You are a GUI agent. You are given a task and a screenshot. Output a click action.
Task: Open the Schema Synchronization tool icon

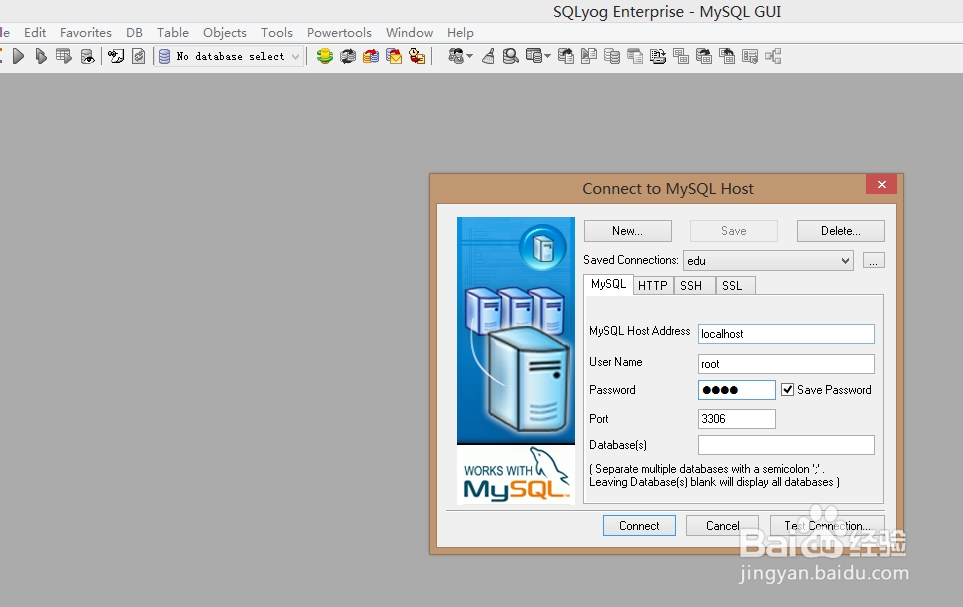tap(348, 57)
